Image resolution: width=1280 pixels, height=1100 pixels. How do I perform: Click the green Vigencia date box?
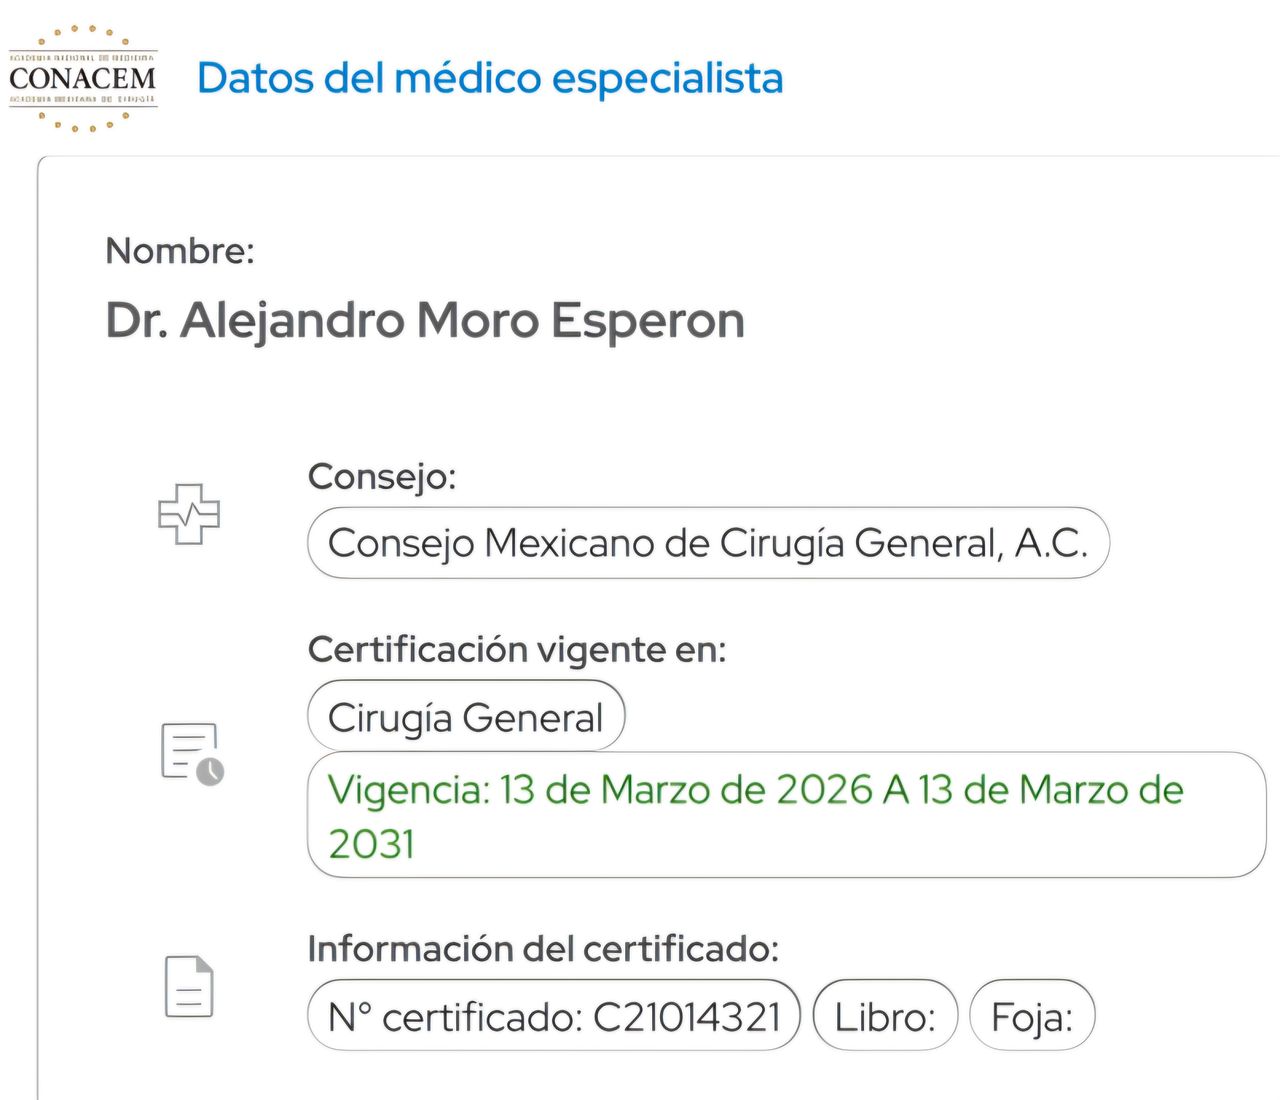click(786, 816)
